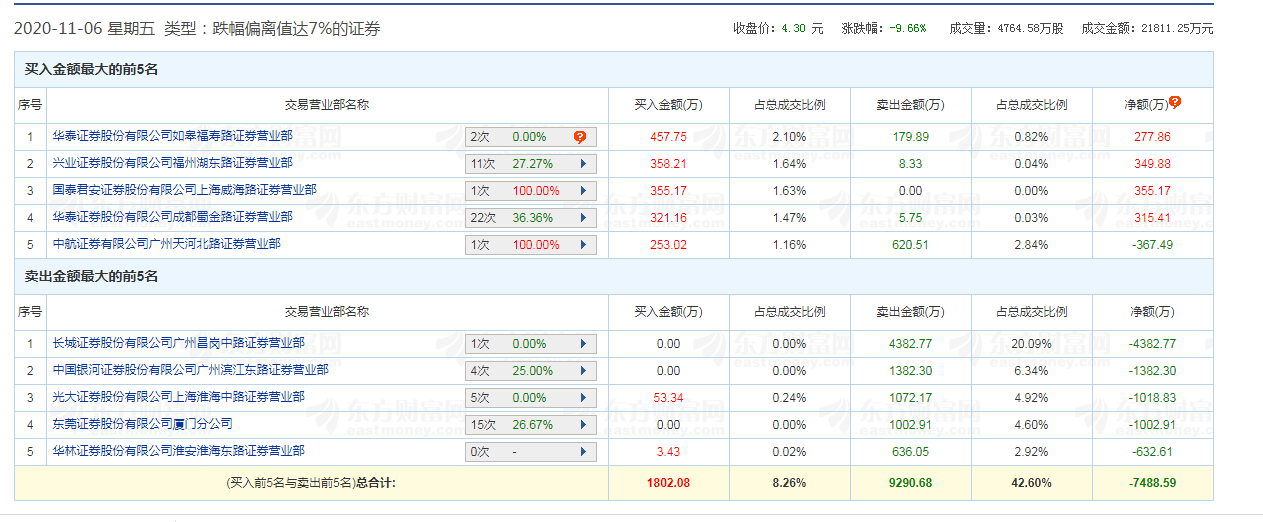Image resolution: width=1263 pixels, height=522 pixels.
Task: Open 东莞证券厦门分公司 link
Action: (143, 424)
